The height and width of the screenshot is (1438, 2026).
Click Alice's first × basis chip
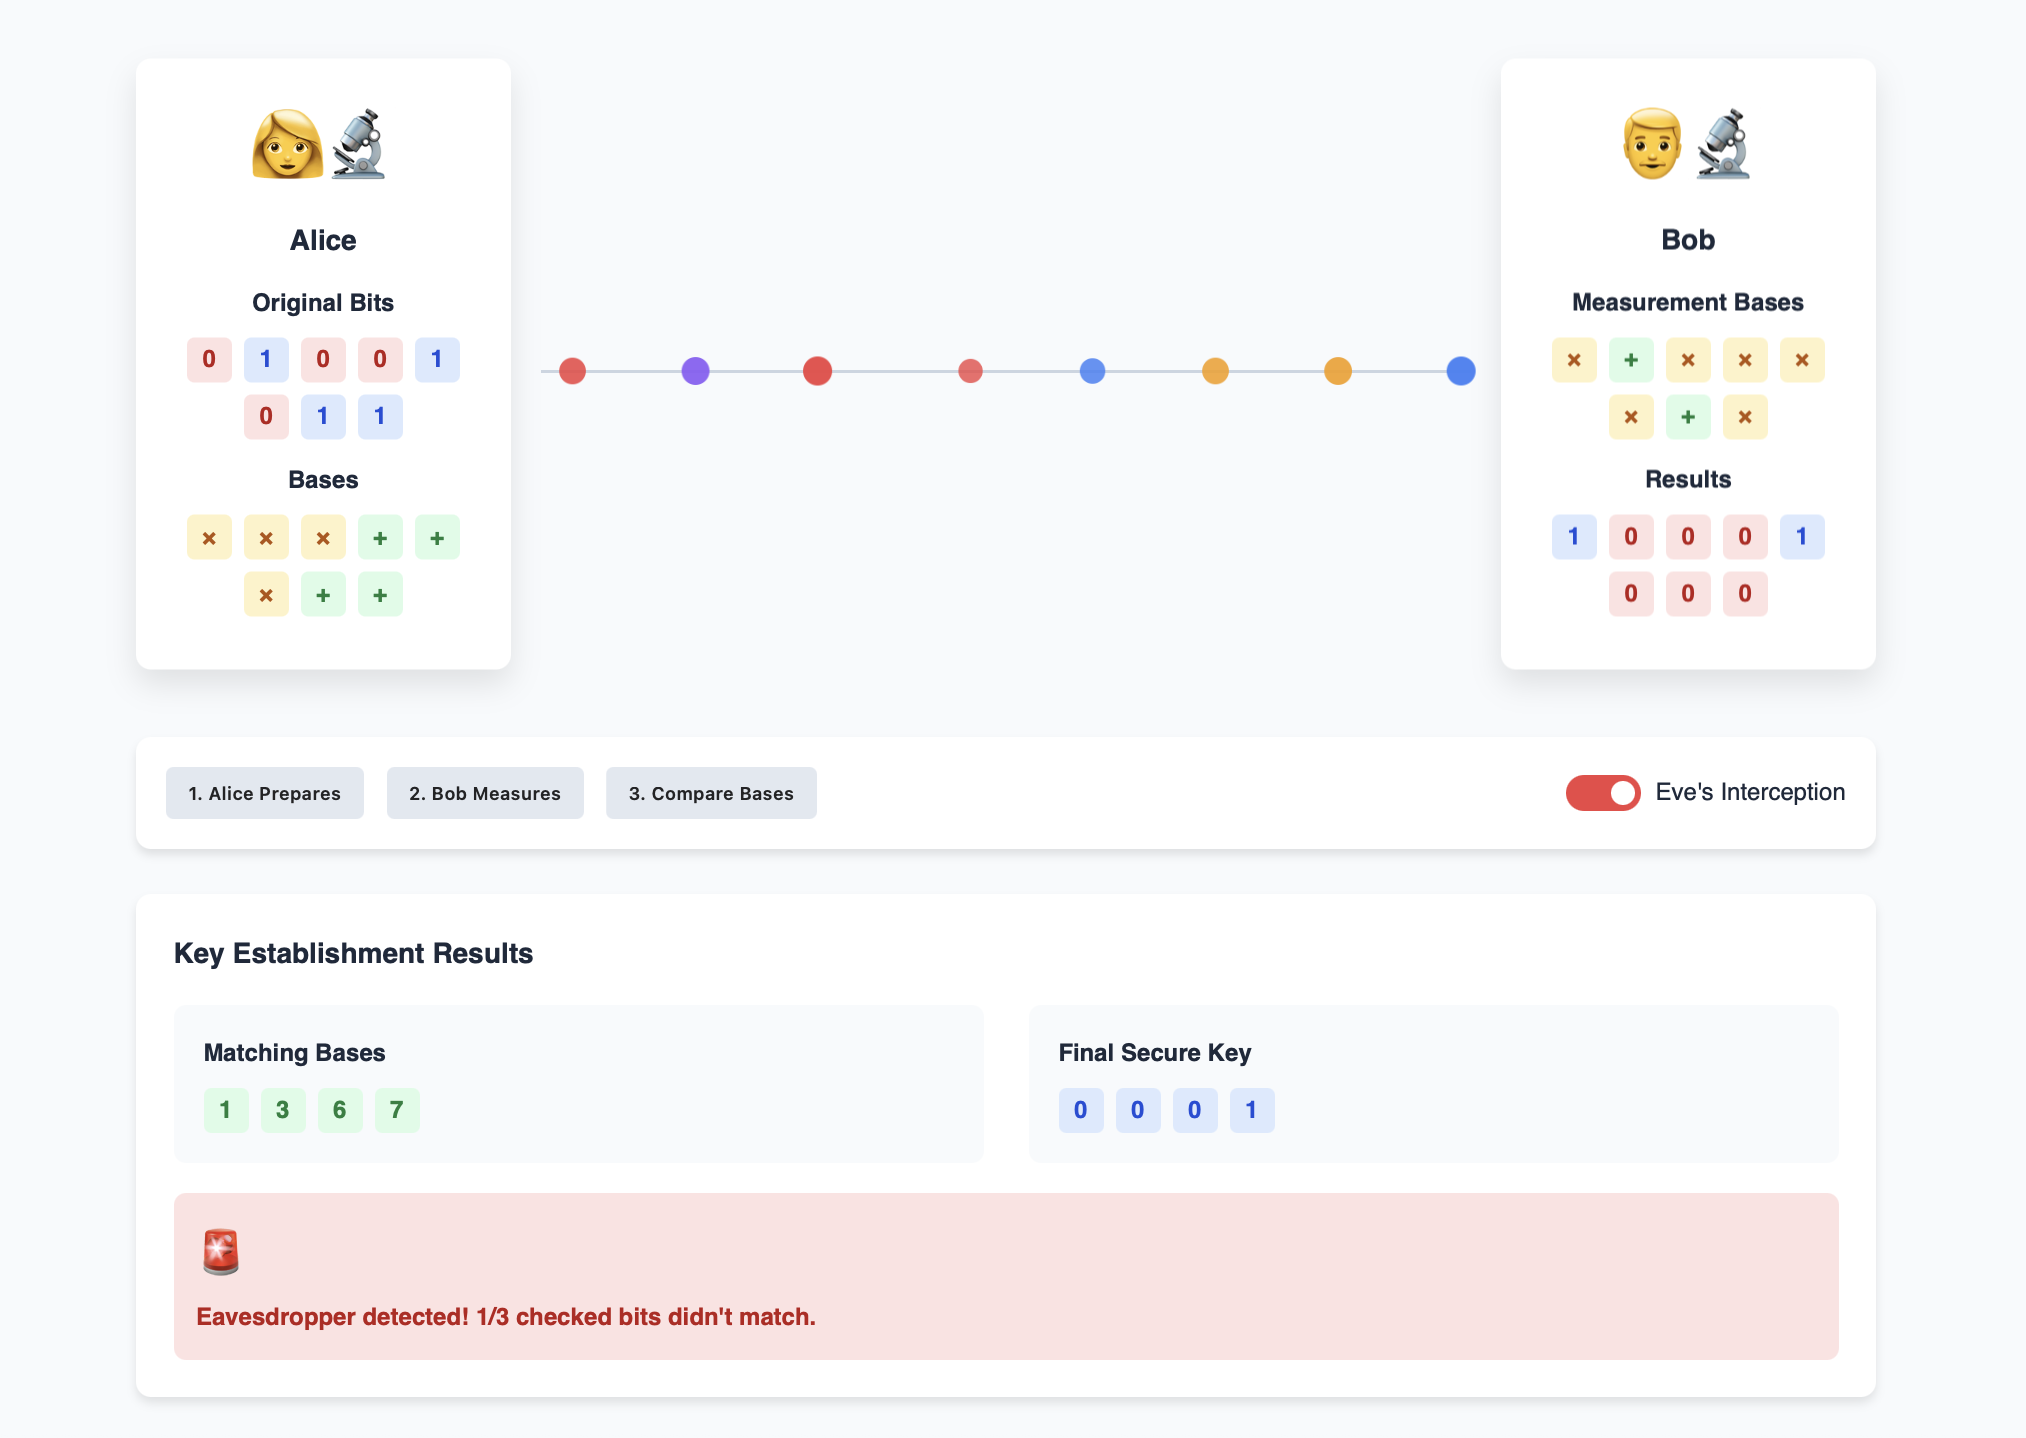coord(209,538)
